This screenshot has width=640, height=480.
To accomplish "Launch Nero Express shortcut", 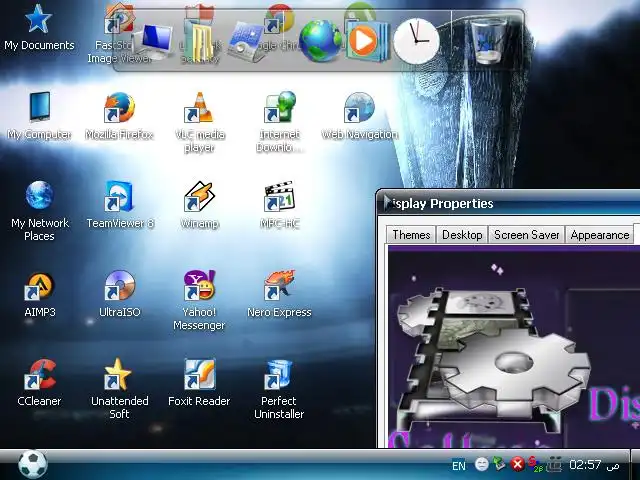I will tap(279, 294).
